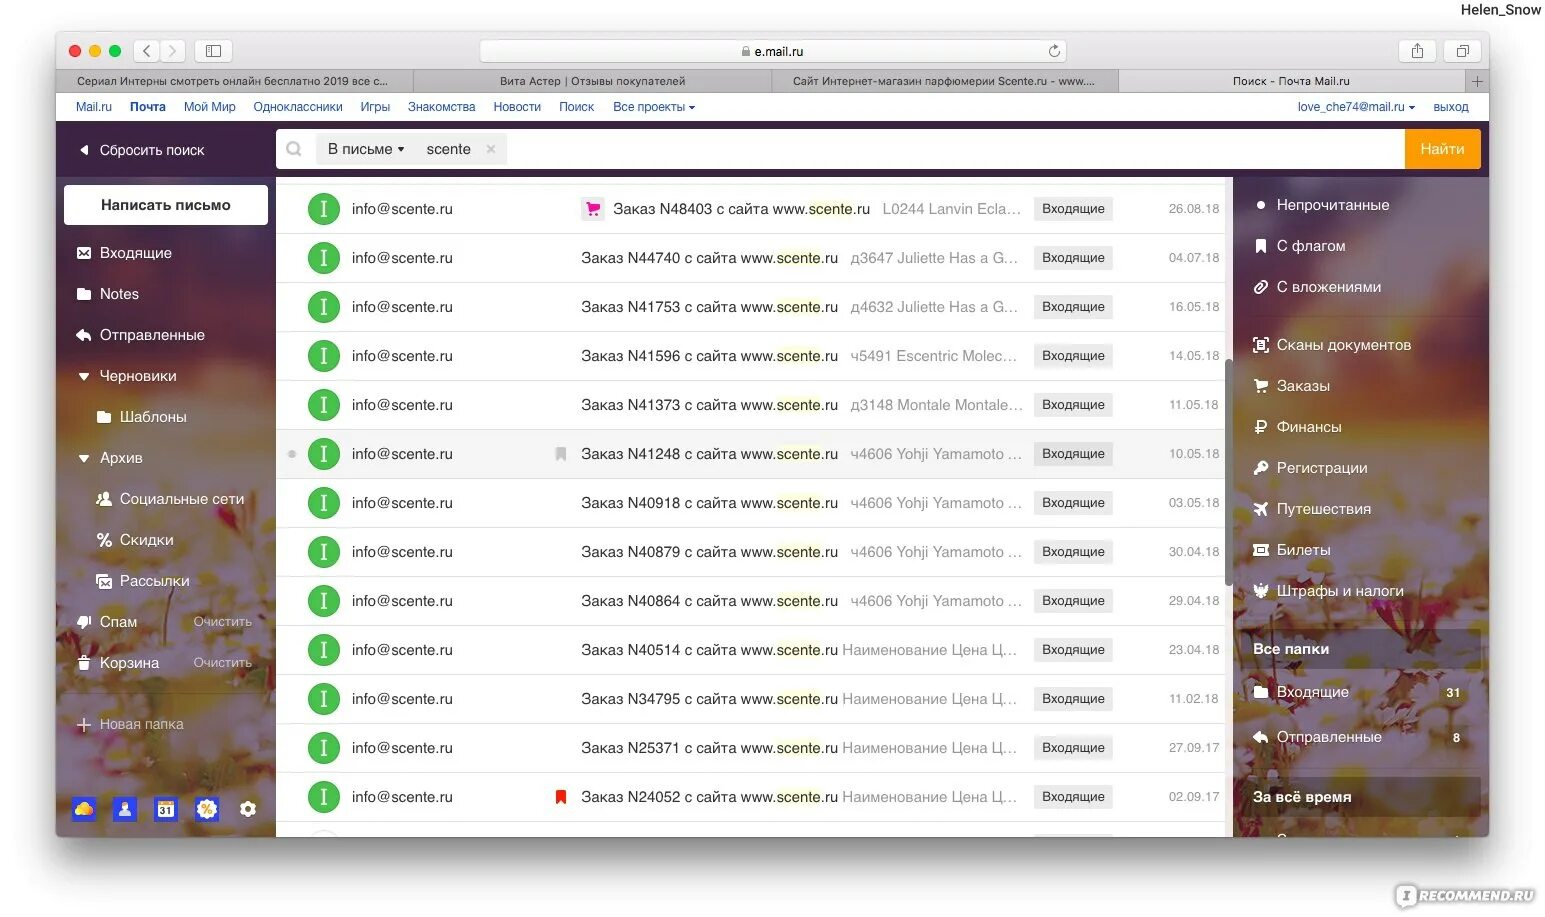
Task: Open the 'В письме' search scope dropdown
Action: coord(366,149)
